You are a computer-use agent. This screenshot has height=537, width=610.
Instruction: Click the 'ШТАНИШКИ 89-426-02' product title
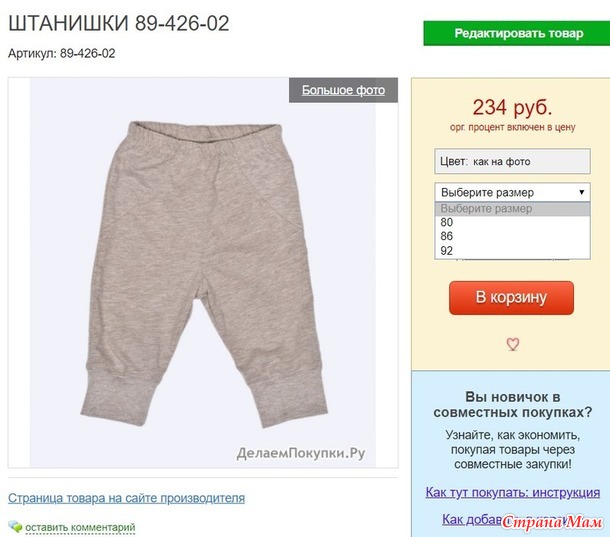click(119, 23)
